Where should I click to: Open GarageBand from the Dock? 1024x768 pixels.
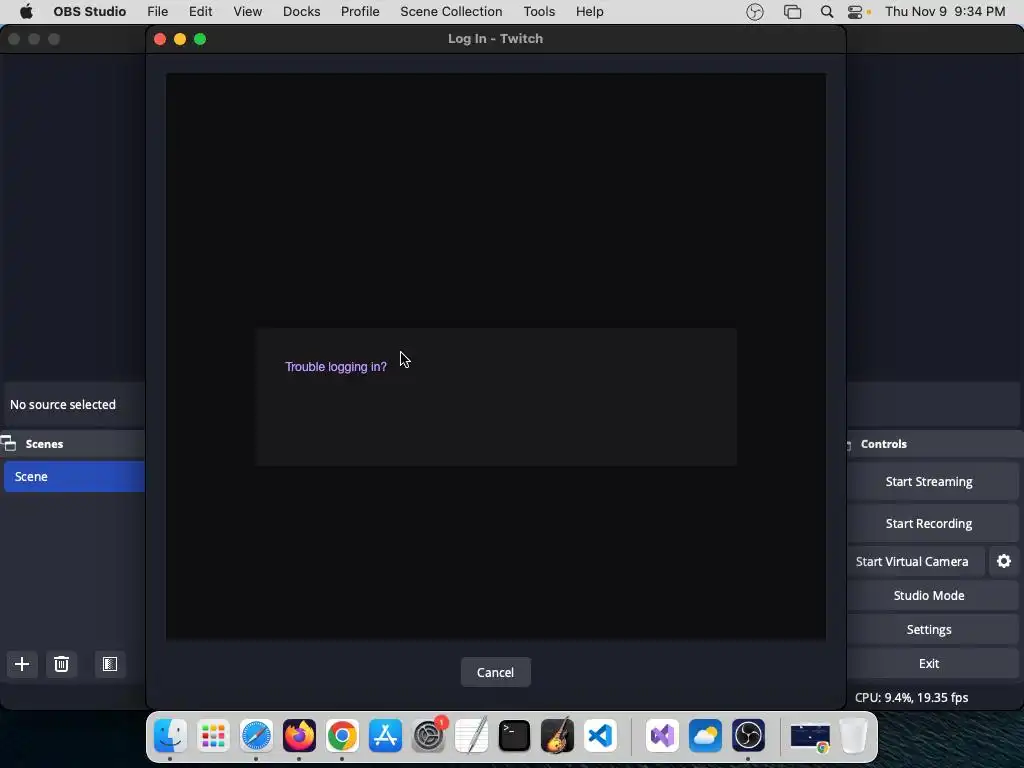click(557, 736)
